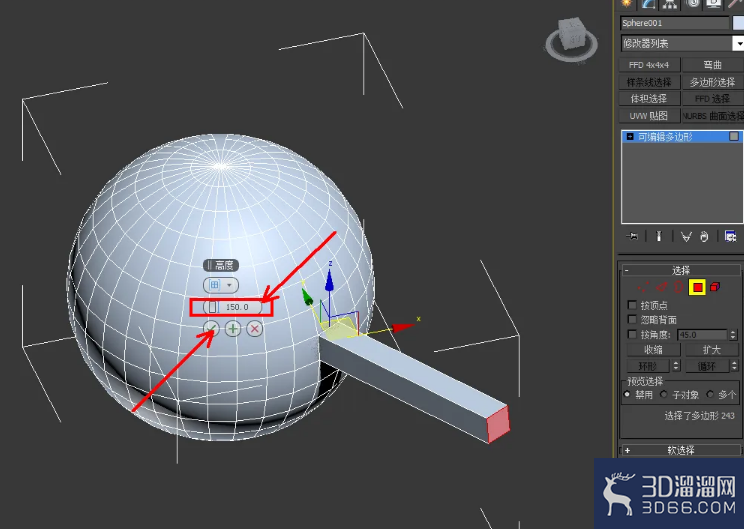Open the Modify command panel tab

click(648, 4)
